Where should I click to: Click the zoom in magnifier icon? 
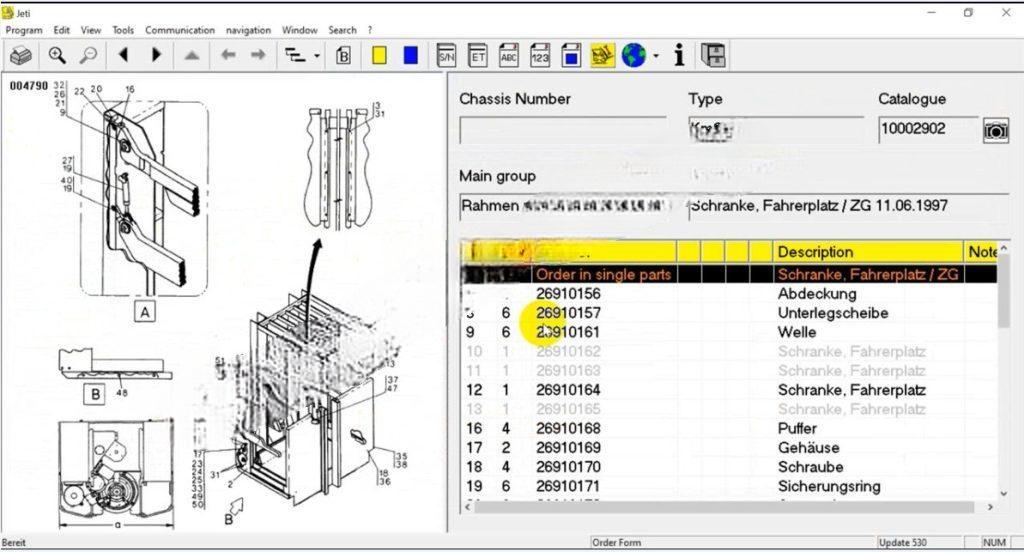click(57, 56)
